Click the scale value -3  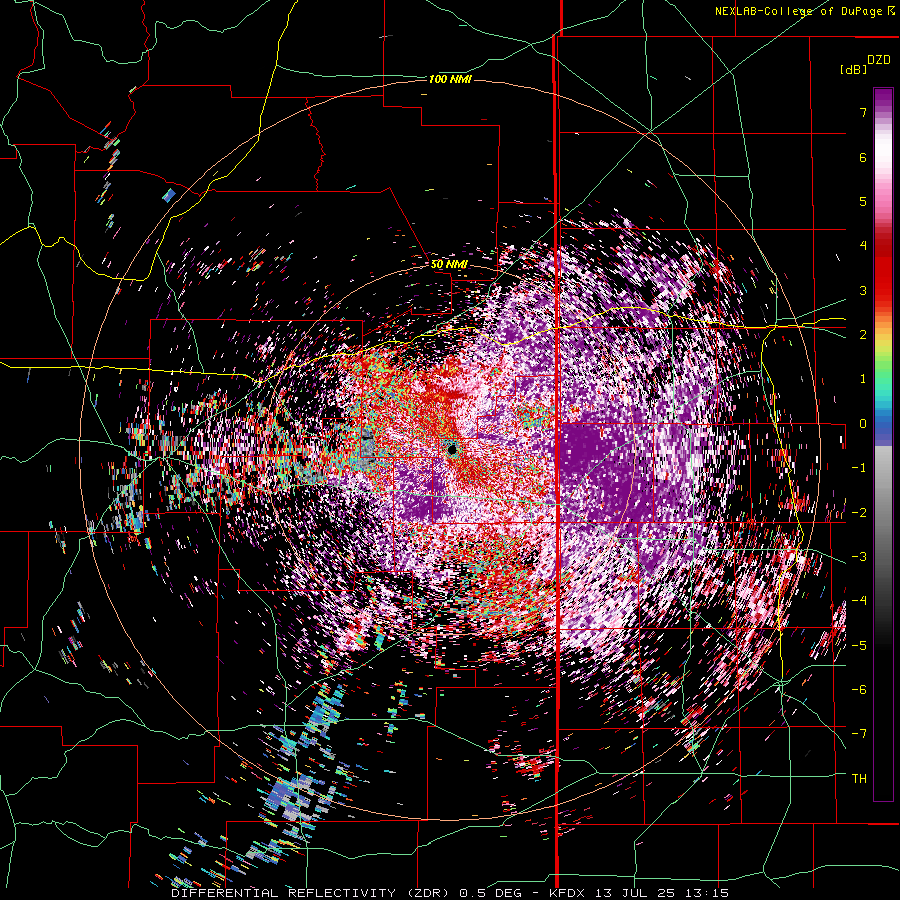[859, 556]
